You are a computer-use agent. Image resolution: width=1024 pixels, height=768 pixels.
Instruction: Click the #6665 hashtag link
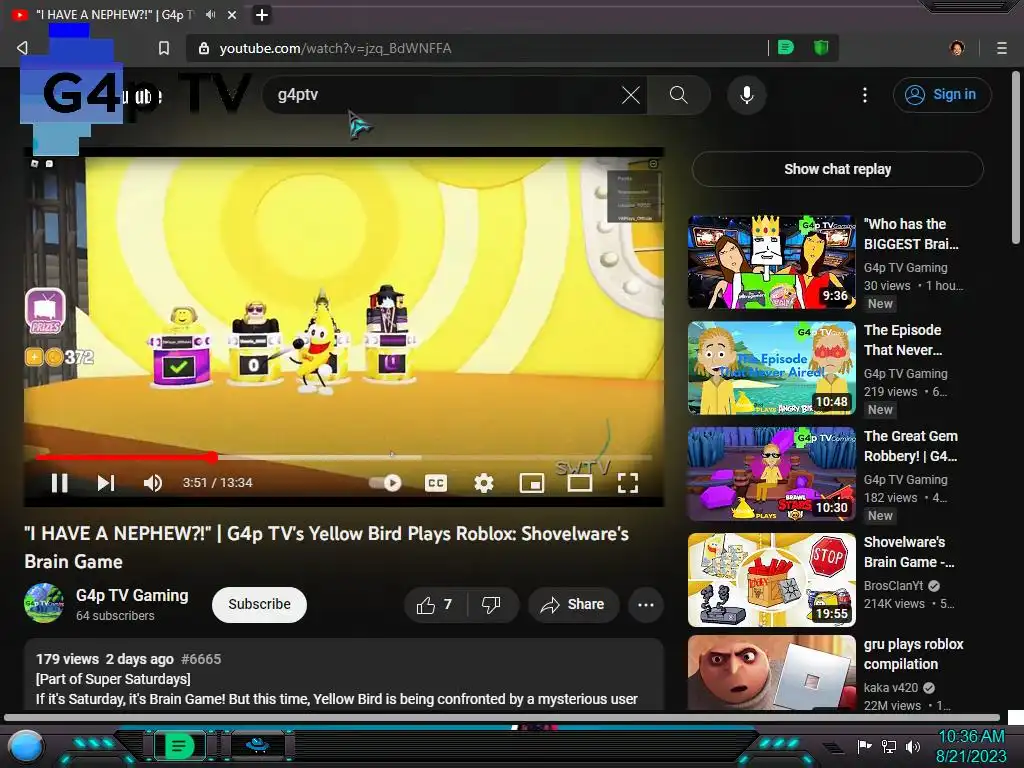point(201,659)
